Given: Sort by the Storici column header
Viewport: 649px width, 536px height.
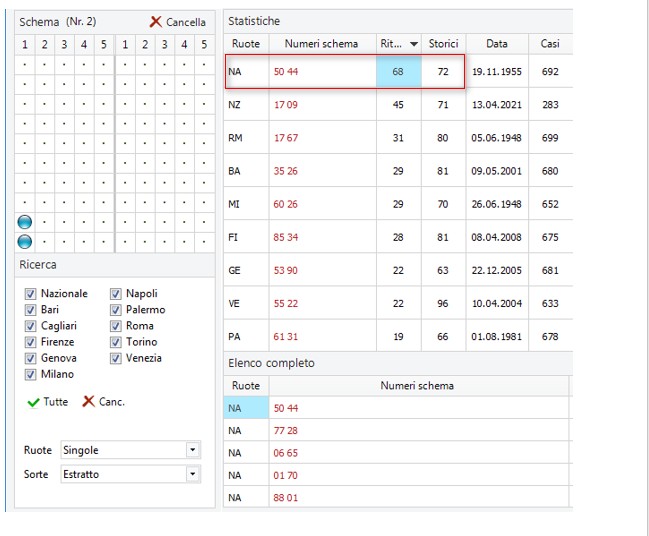Looking at the screenshot, I should [444, 44].
